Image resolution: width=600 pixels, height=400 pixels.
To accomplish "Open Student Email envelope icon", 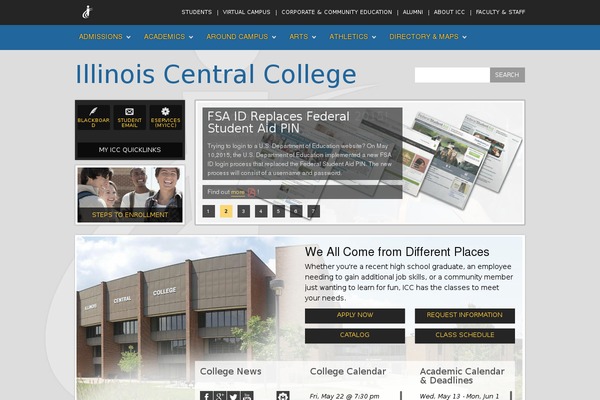I will pos(129,117).
